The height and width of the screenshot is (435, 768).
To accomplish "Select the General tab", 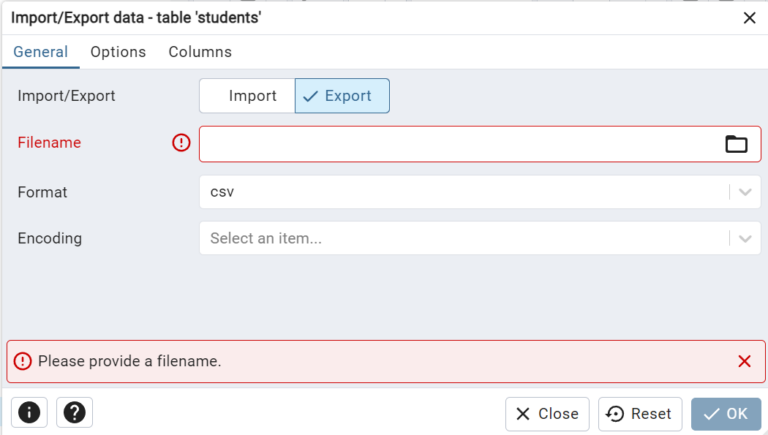I will (x=40, y=52).
